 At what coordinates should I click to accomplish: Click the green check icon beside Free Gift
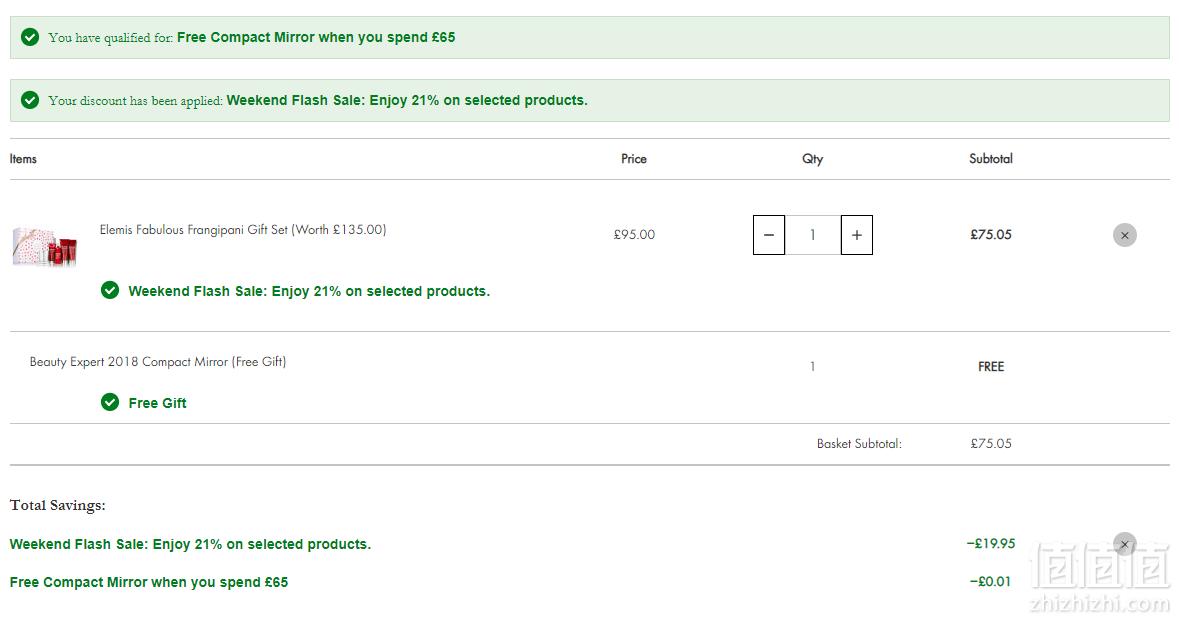pos(110,402)
